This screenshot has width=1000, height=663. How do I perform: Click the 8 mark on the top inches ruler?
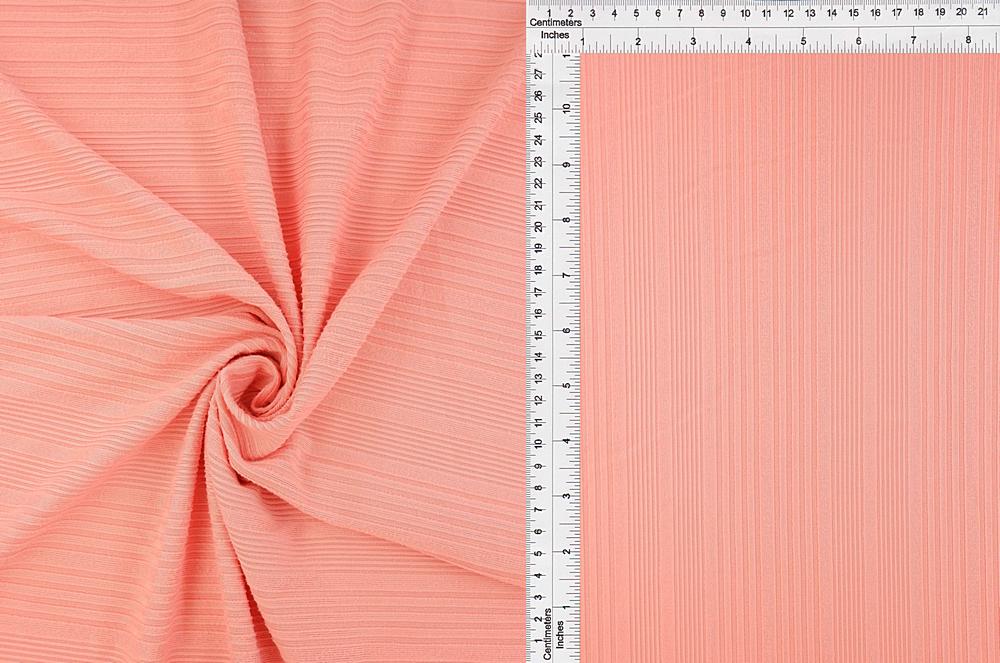pos(968,40)
